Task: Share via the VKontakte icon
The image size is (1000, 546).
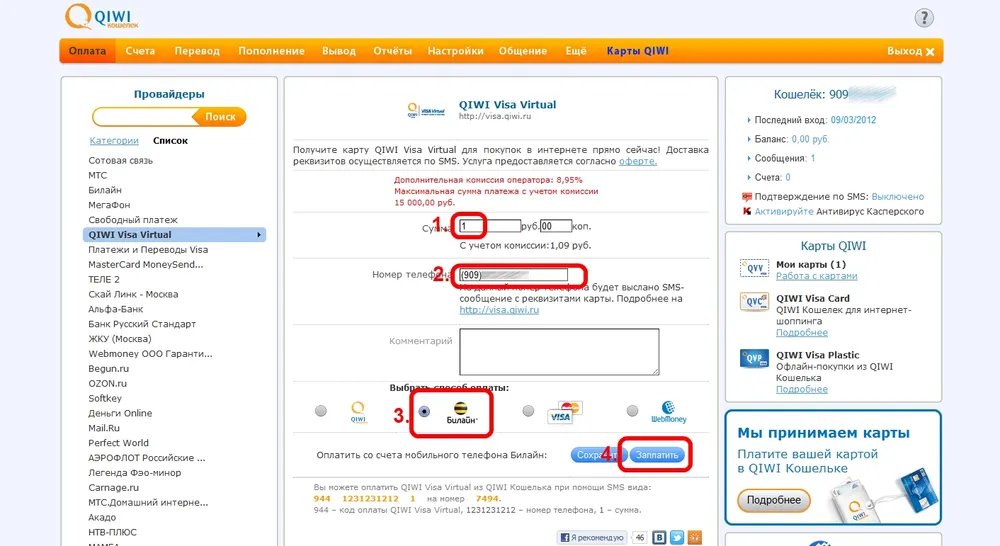Action: tap(659, 538)
